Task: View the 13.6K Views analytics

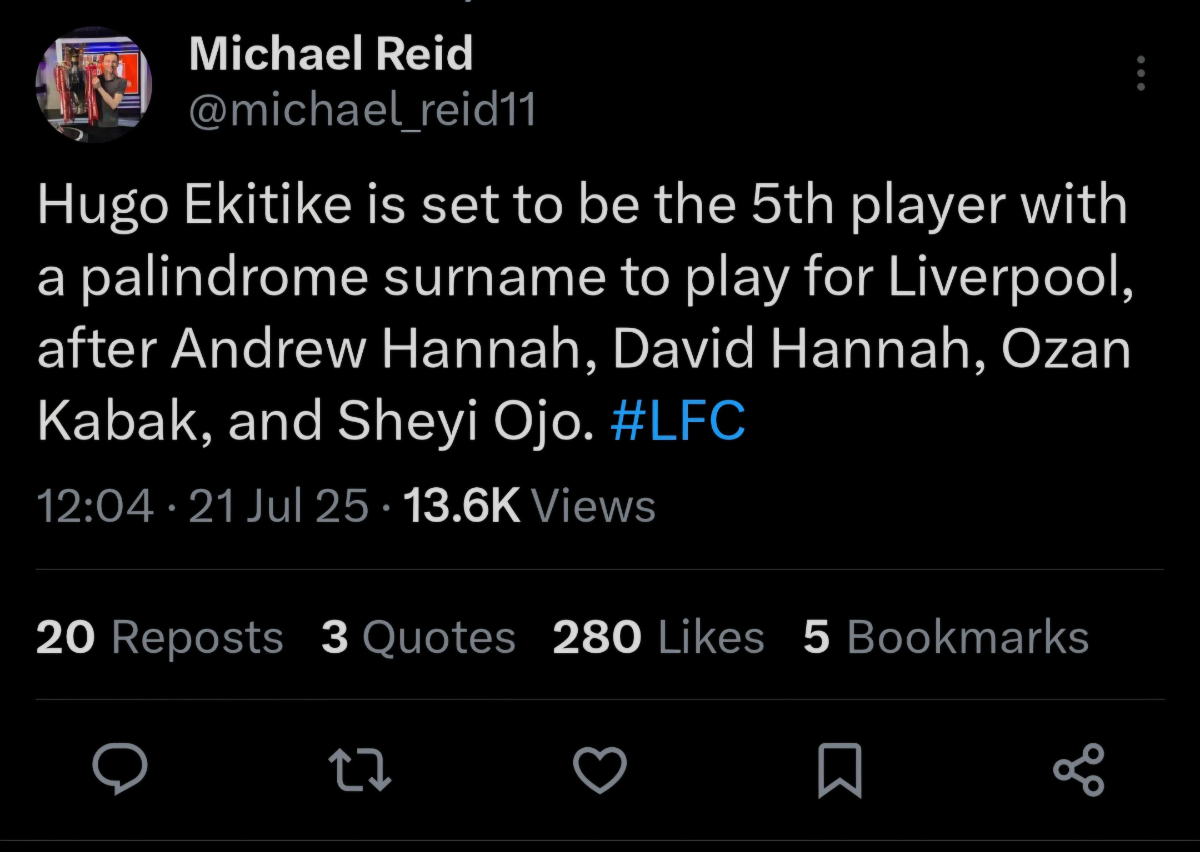Action: click(x=528, y=506)
